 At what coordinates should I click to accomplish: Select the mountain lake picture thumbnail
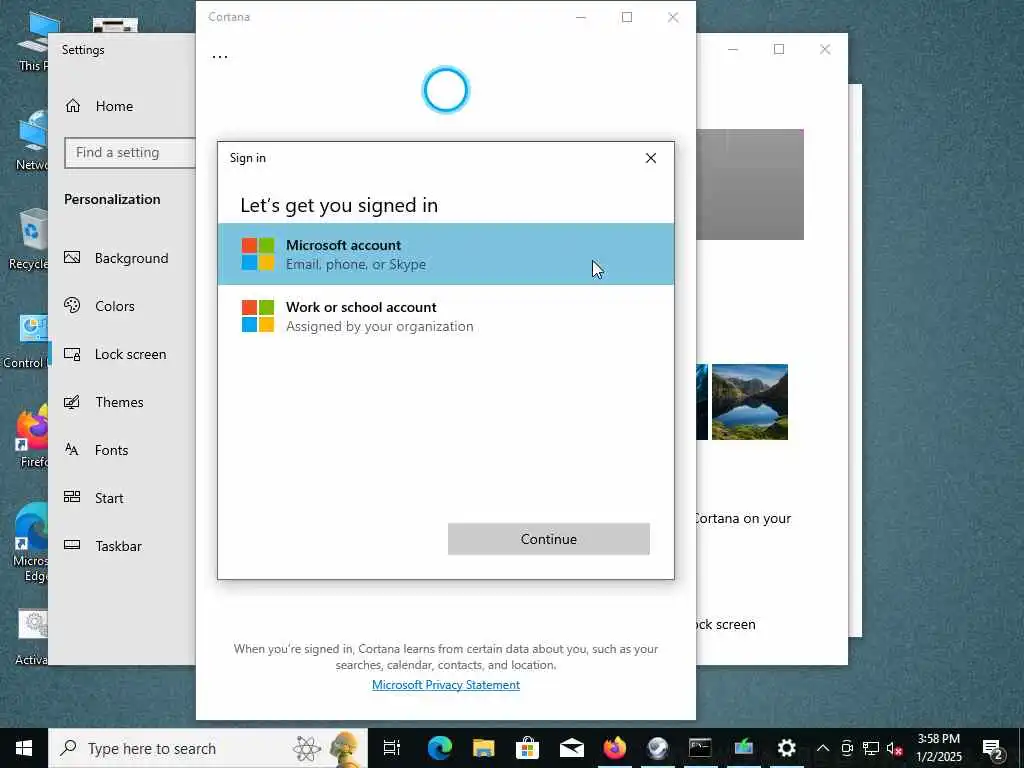[750, 402]
